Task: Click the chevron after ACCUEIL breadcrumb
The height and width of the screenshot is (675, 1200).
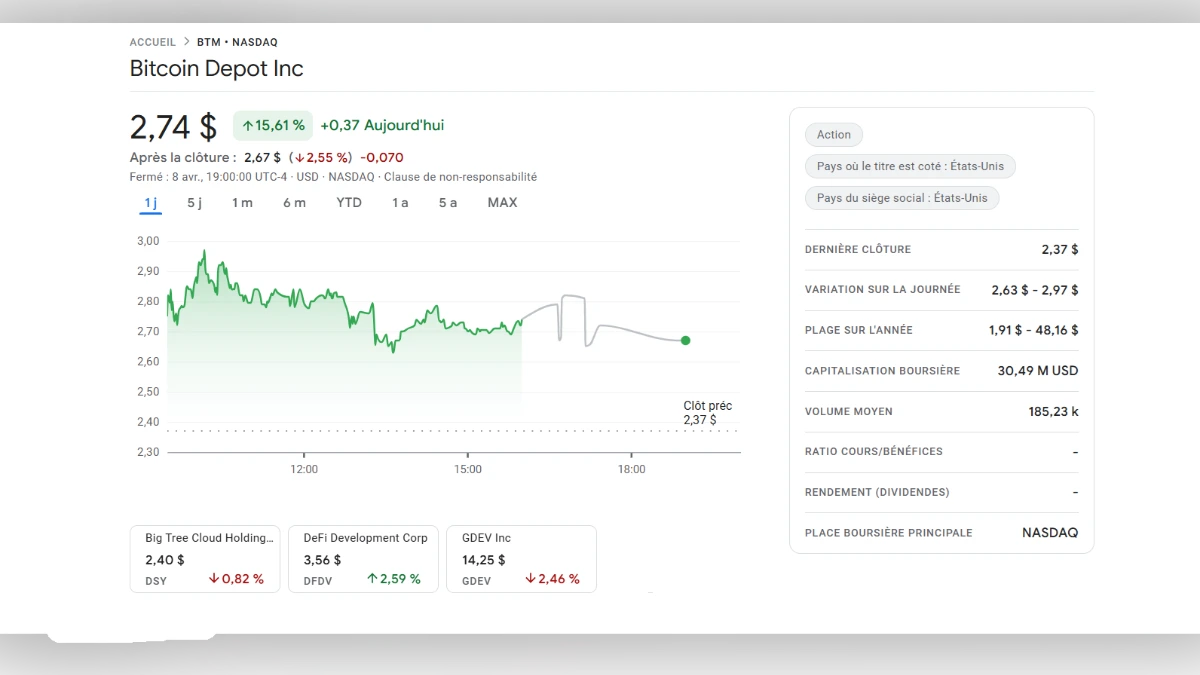Action: pos(185,41)
